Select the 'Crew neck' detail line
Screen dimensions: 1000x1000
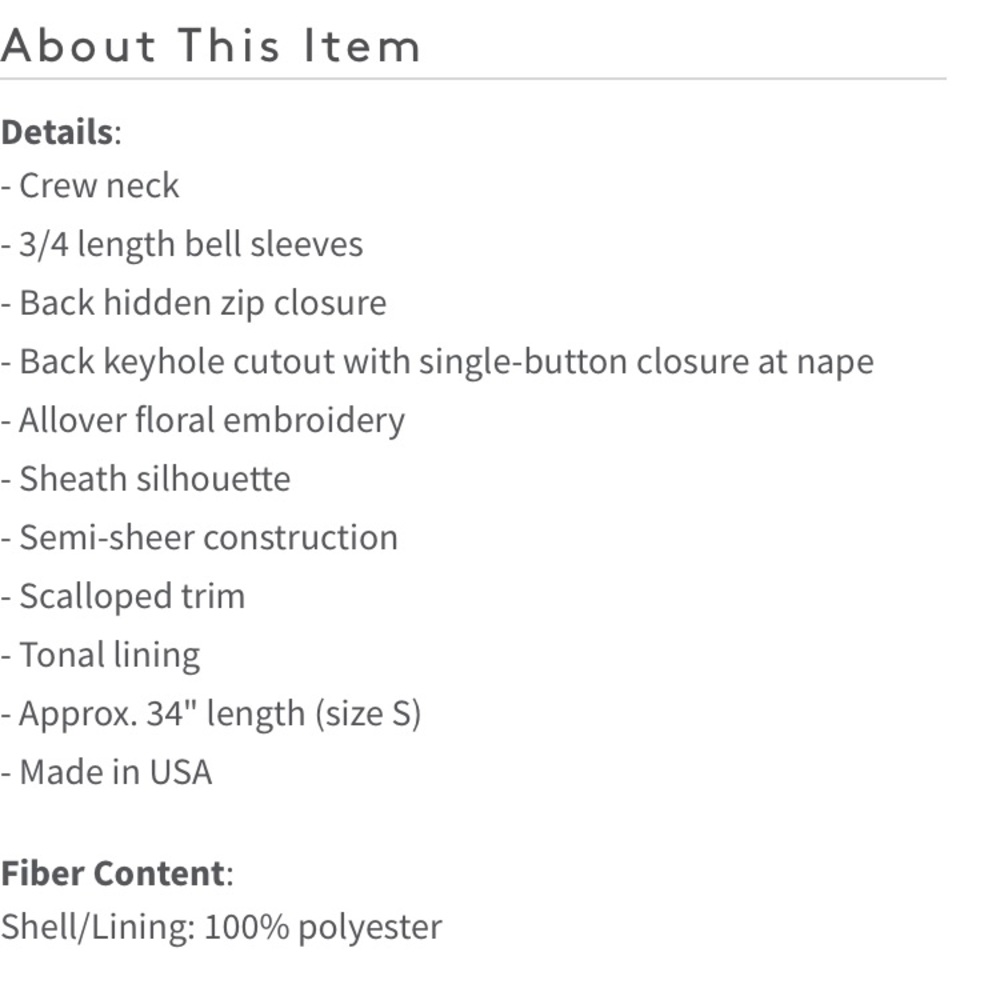[x=98, y=186]
